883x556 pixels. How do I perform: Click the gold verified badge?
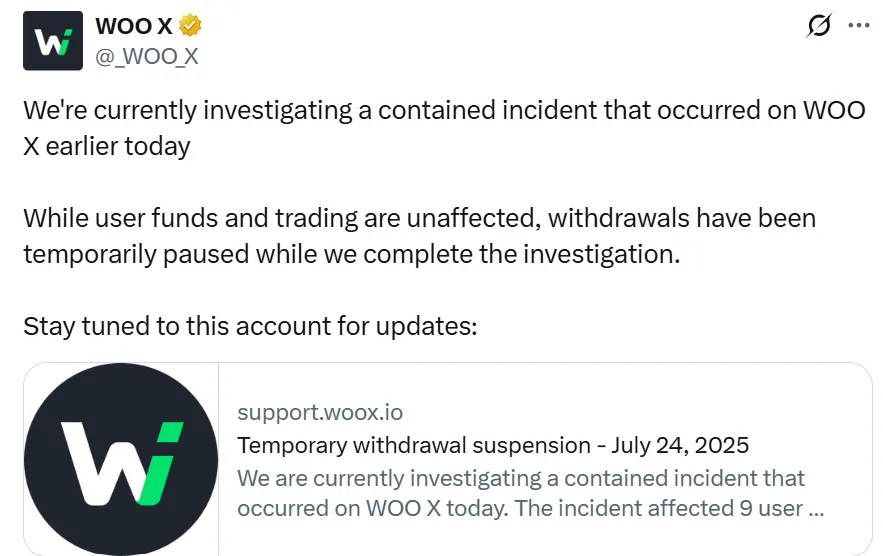(190, 27)
